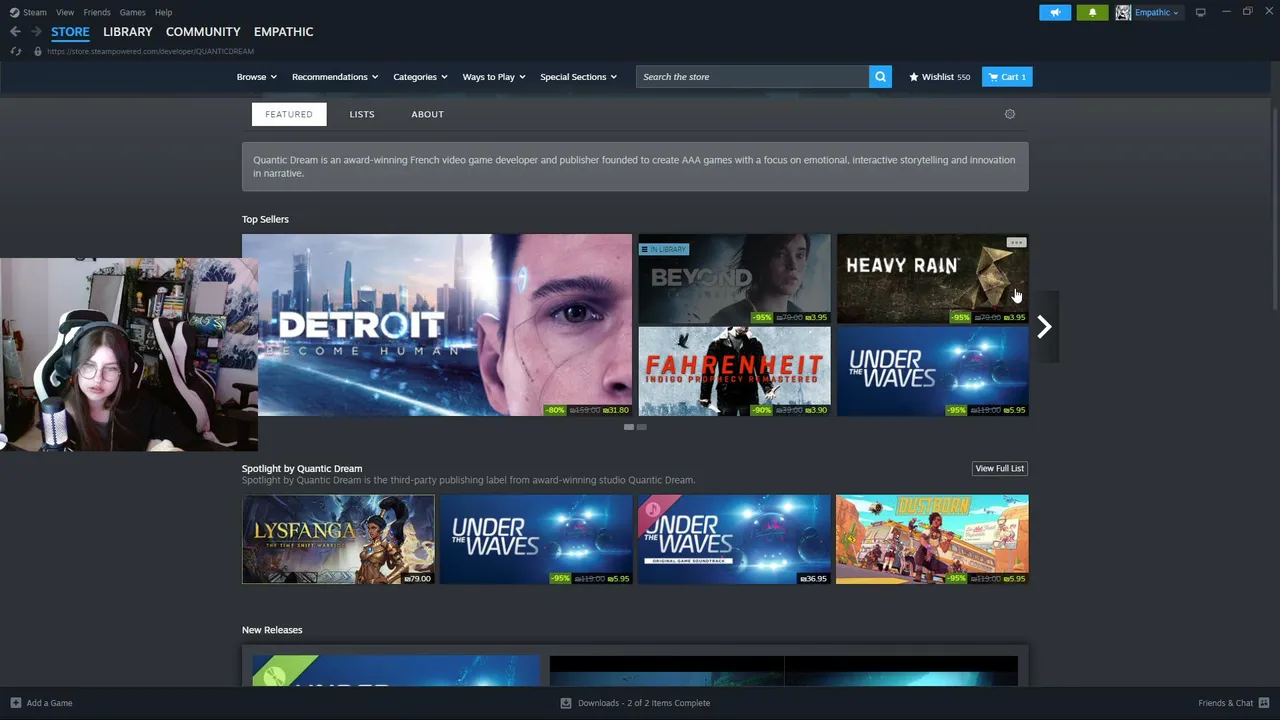Screen dimensions: 1280x720
Task: Open the Friends menu
Action: (x=97, y=12)
